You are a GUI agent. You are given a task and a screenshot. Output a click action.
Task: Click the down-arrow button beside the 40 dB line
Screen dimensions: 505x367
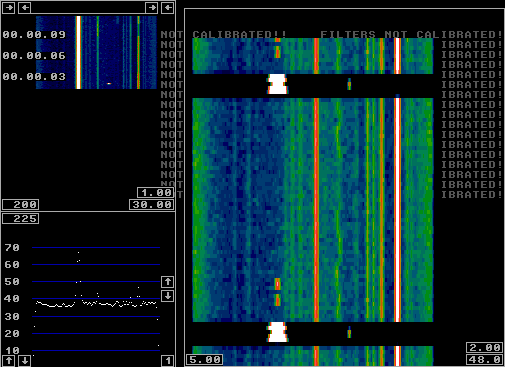168,296
